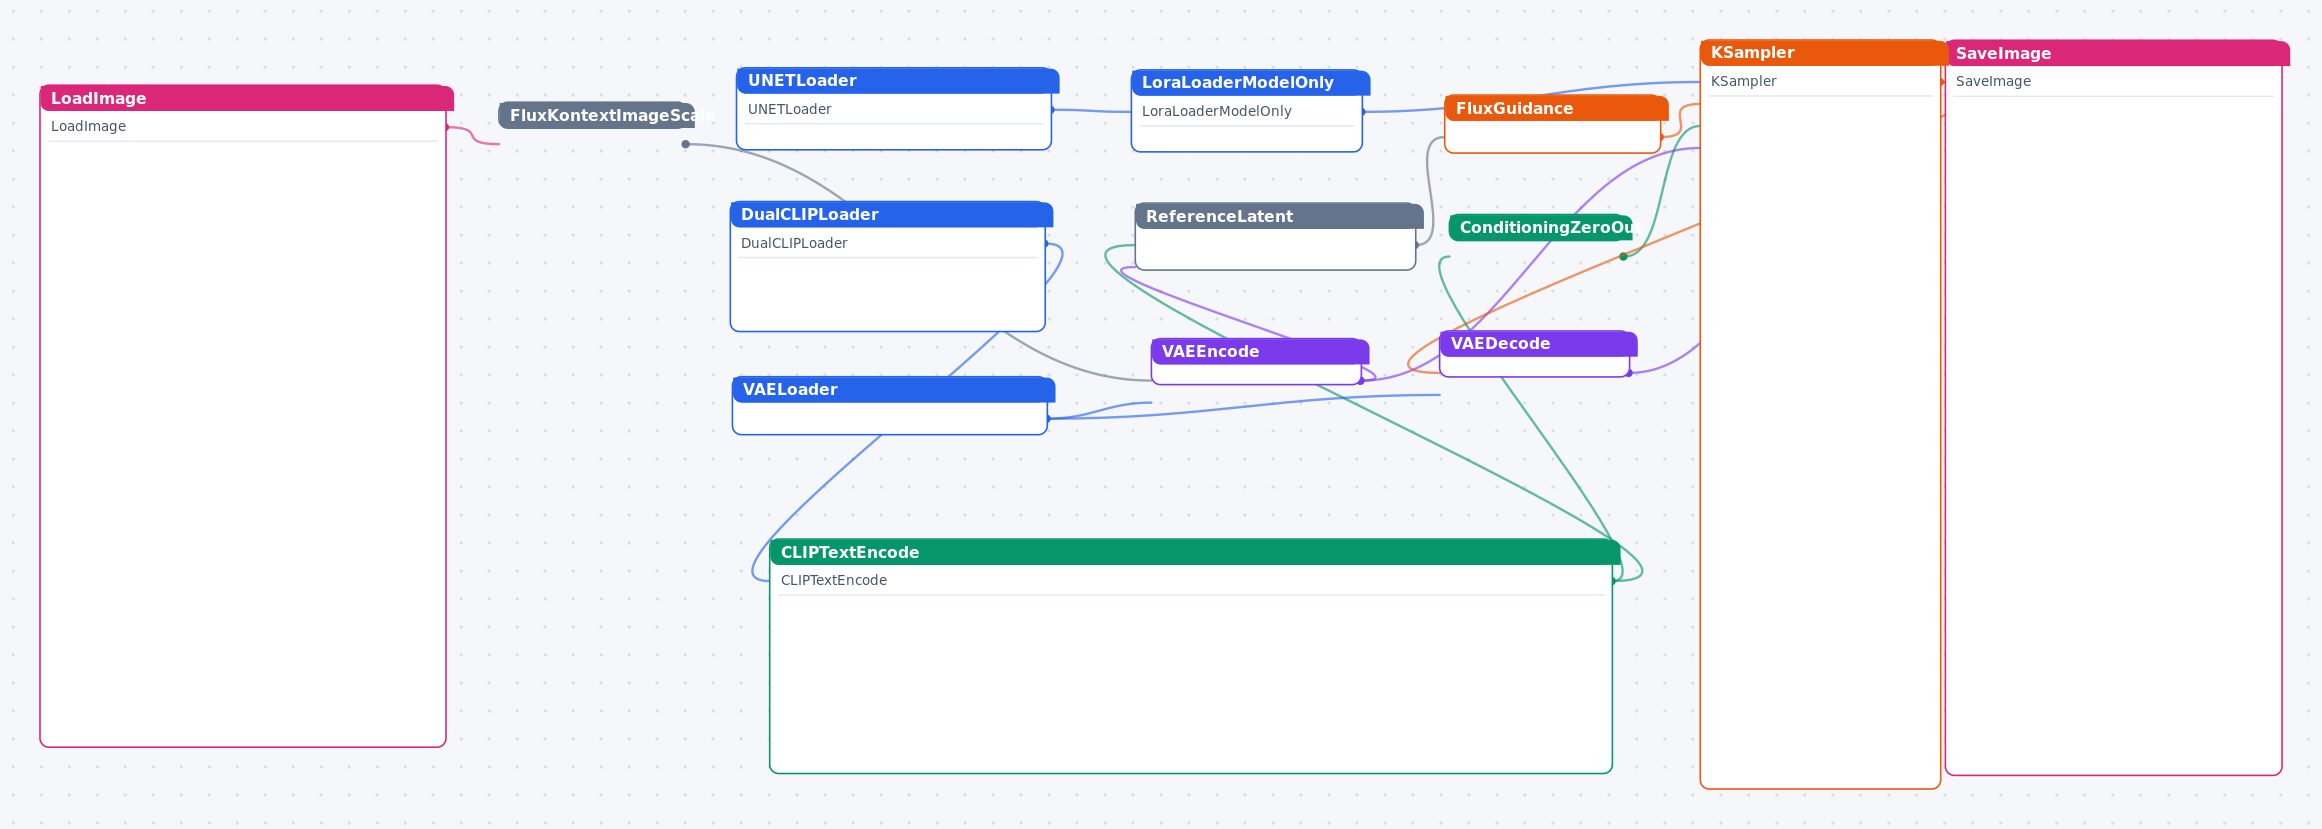Click the 'LoadImage' label inside the node body

(x=88, y=126)
